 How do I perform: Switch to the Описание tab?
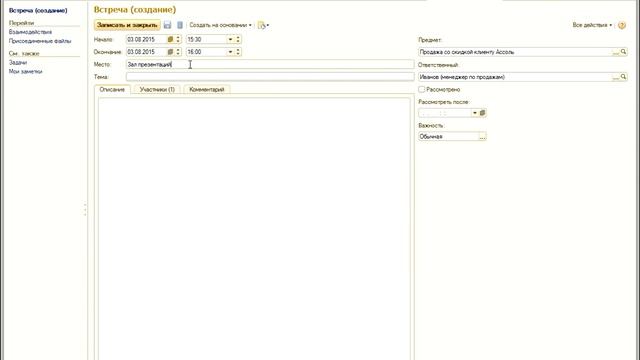(112, 89)
